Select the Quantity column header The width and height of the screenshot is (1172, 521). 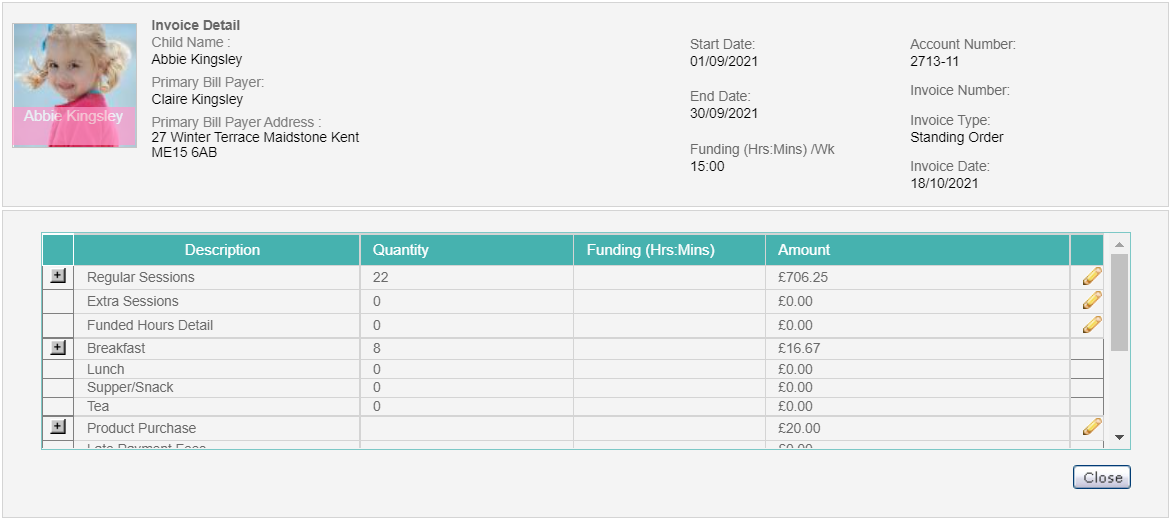467,250
